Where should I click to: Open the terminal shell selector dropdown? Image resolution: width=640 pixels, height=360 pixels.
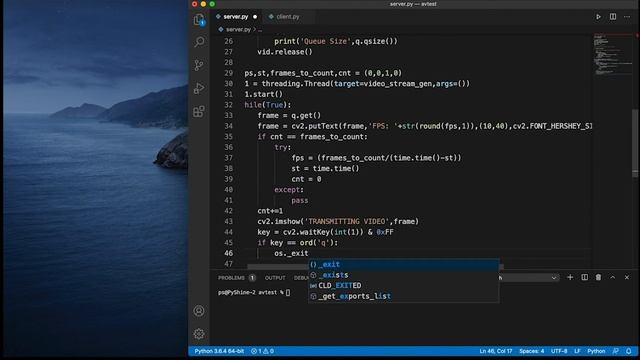tap(529, 278)
